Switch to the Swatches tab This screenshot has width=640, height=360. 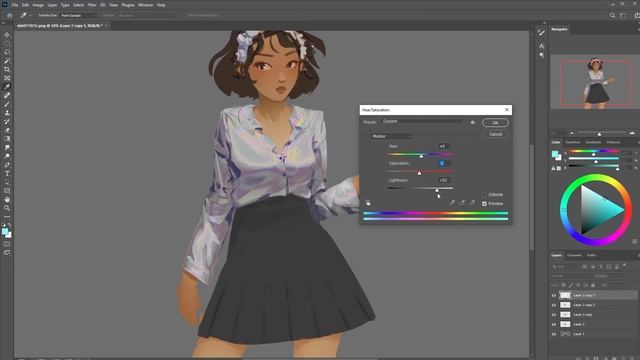tap(573, 142)
